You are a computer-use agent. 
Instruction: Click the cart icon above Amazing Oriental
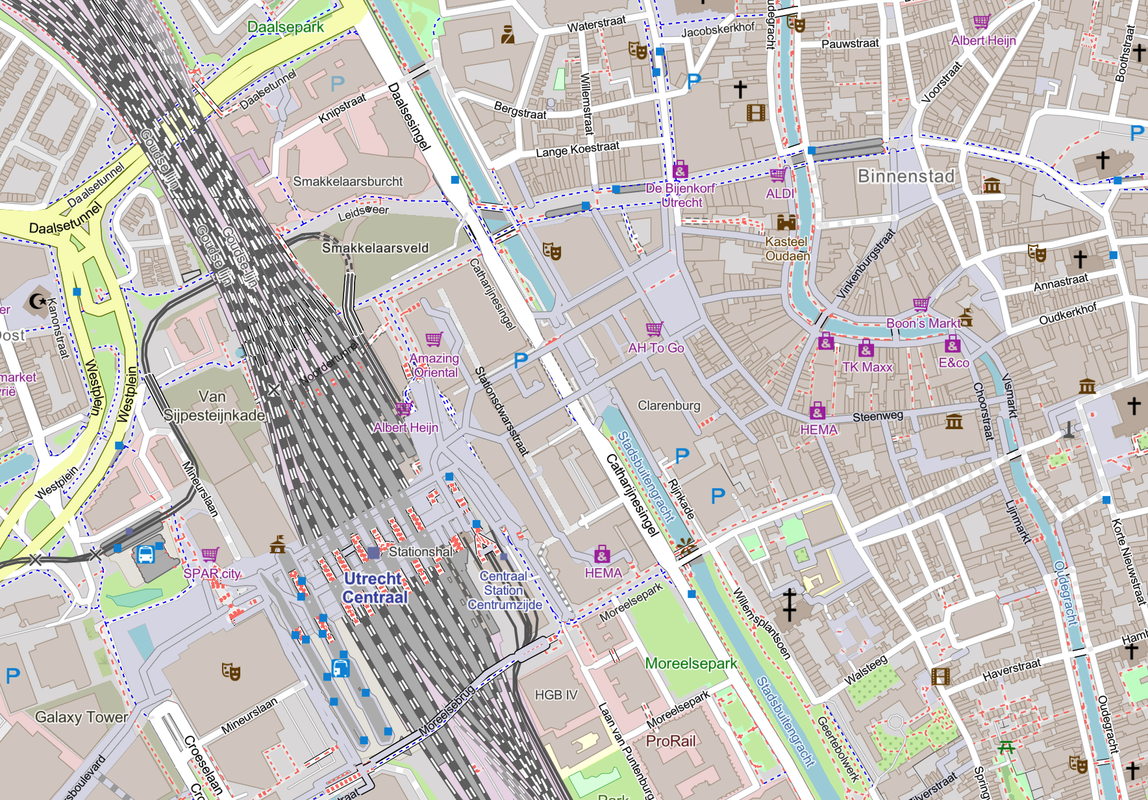[x=433, y=340]
